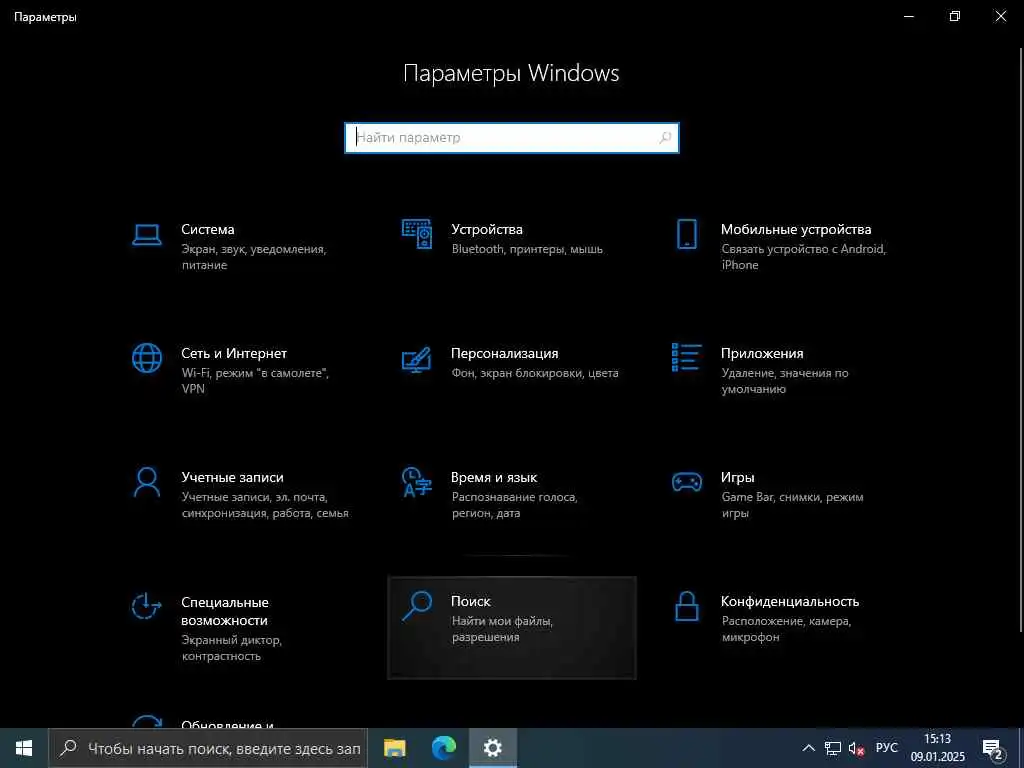Click 'Bluetooth, принтеры, мышь' description
Image resolution: width=1024 pixels, height=768 pixels.
coord(527,249)
